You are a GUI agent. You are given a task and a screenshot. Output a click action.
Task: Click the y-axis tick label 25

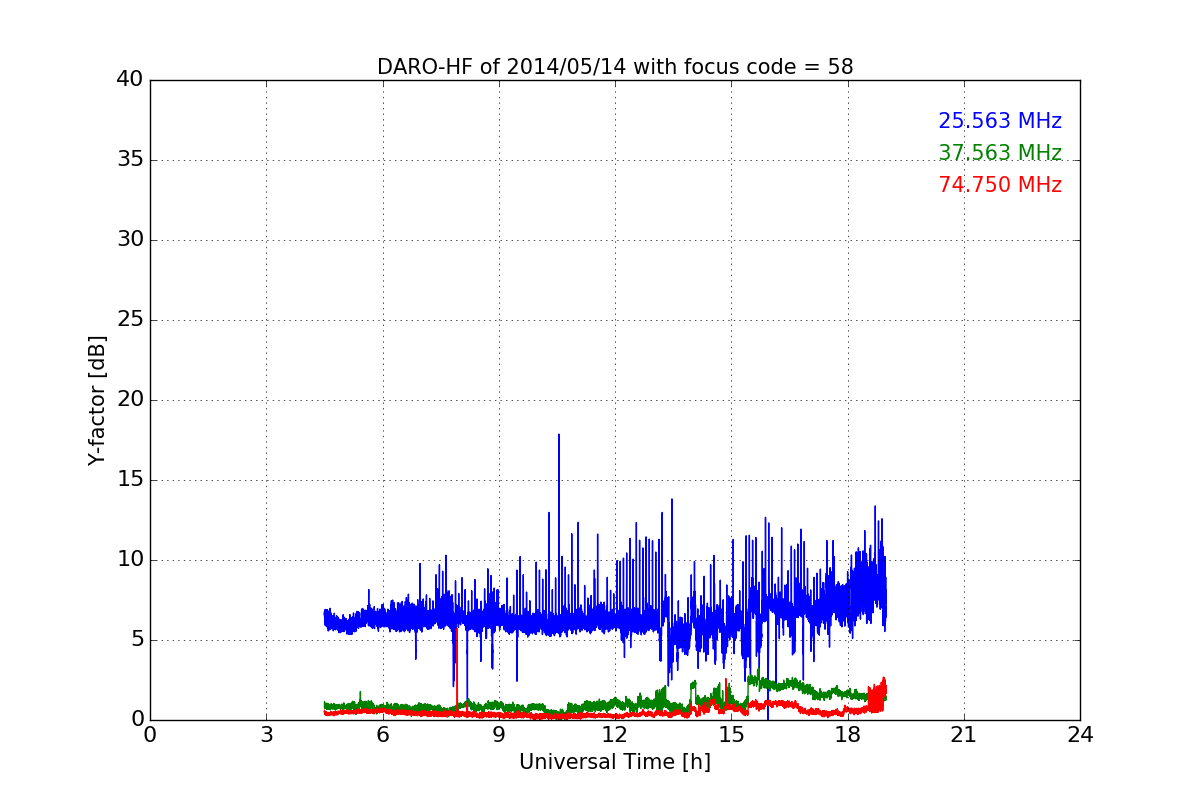pos(130,320)
